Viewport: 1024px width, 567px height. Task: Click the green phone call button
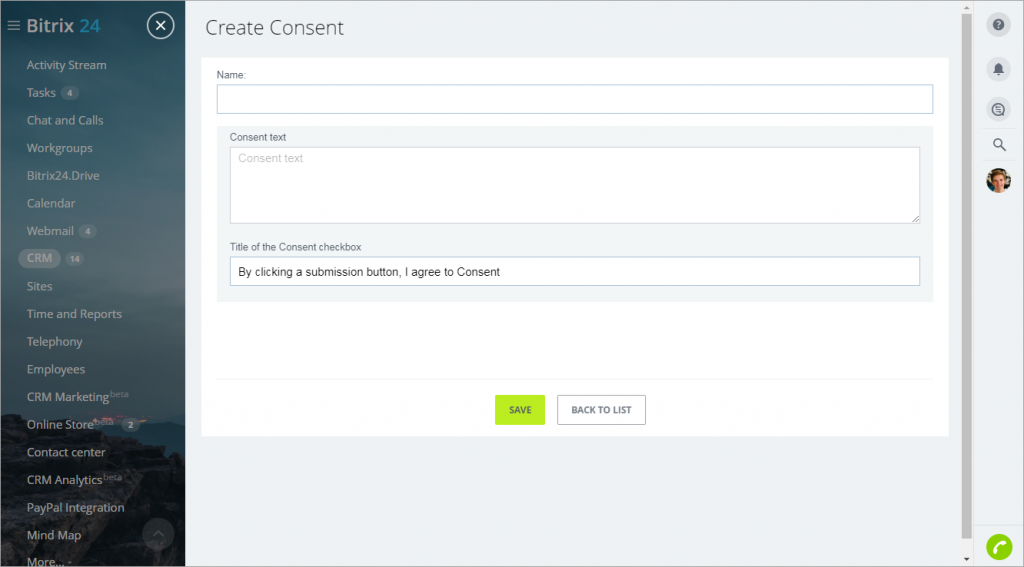coord(999,547)
